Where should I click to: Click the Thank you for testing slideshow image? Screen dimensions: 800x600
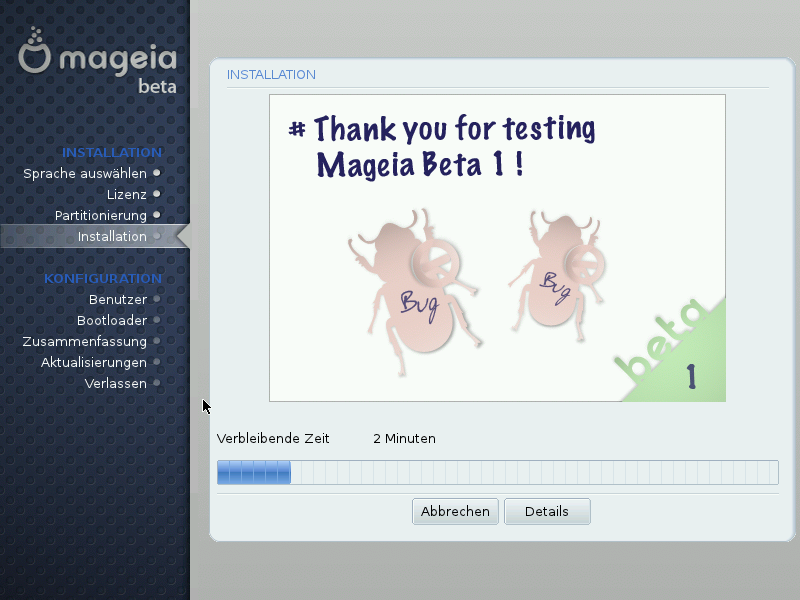[x=497, y=248]
